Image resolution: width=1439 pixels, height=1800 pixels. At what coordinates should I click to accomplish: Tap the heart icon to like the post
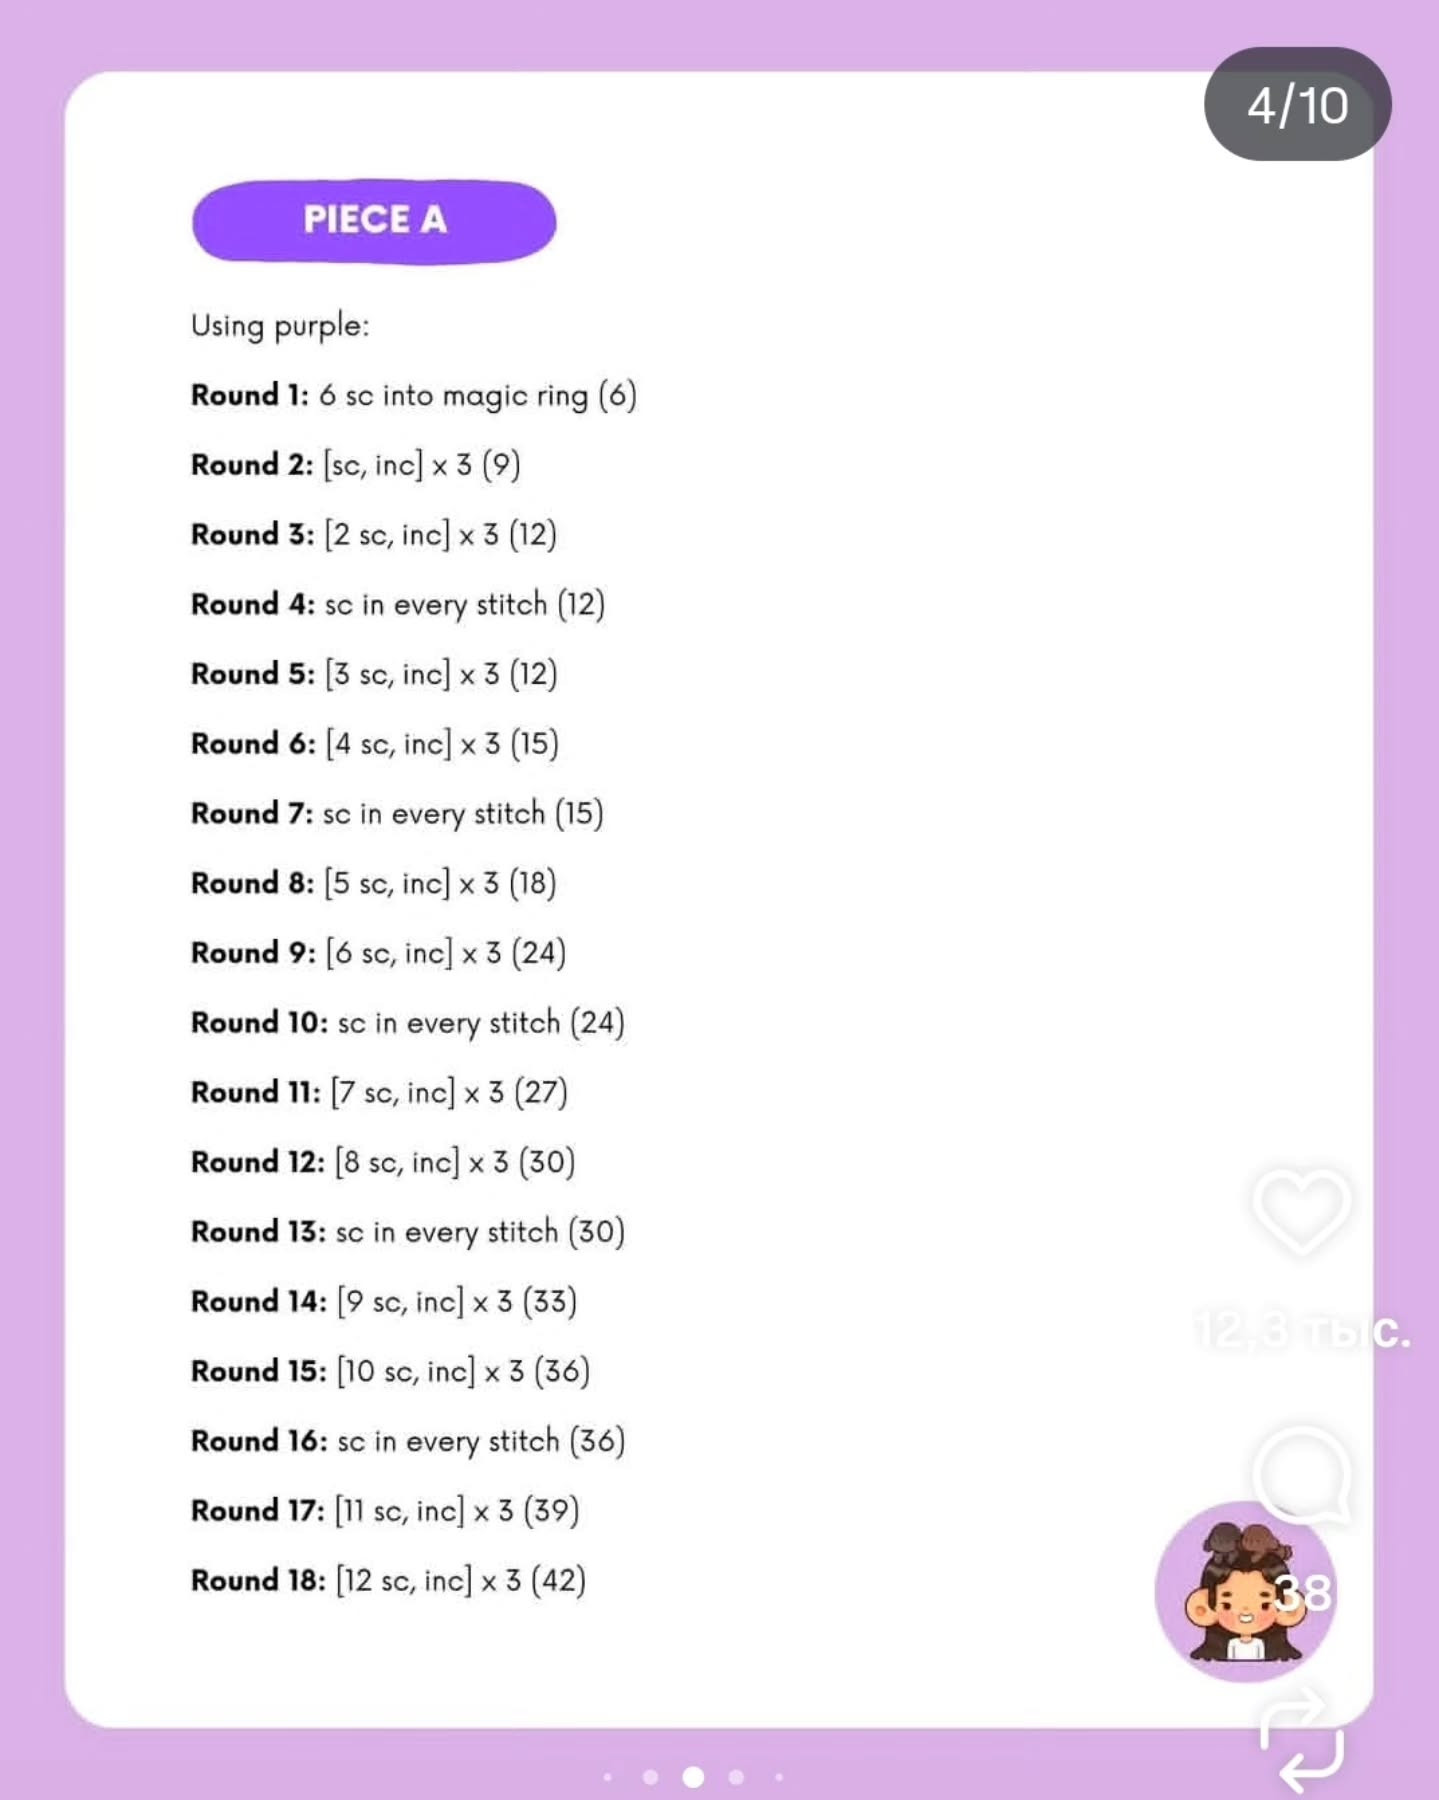[x=1301, y=1210]
